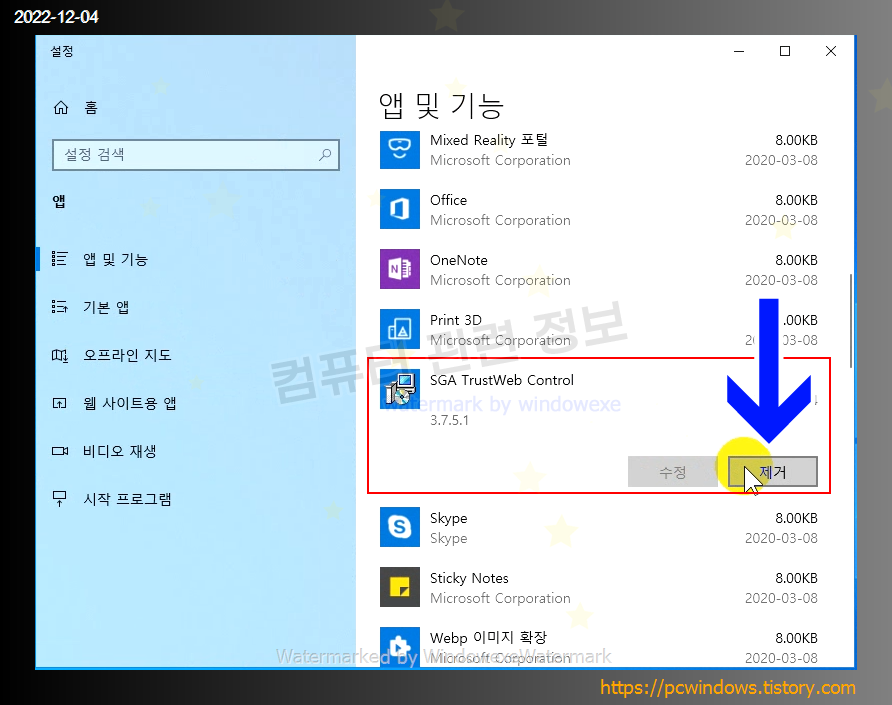This screenshot has height=705, width=892.
Task: Click the Office 8.00KB size value
Action: pos(796,200)
